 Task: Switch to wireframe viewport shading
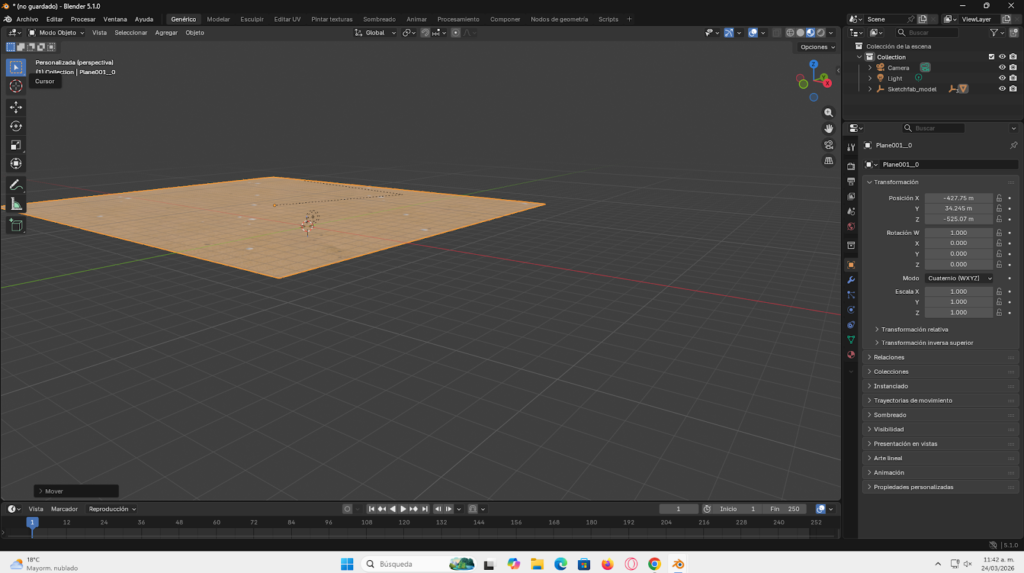[x=790, y=33]
